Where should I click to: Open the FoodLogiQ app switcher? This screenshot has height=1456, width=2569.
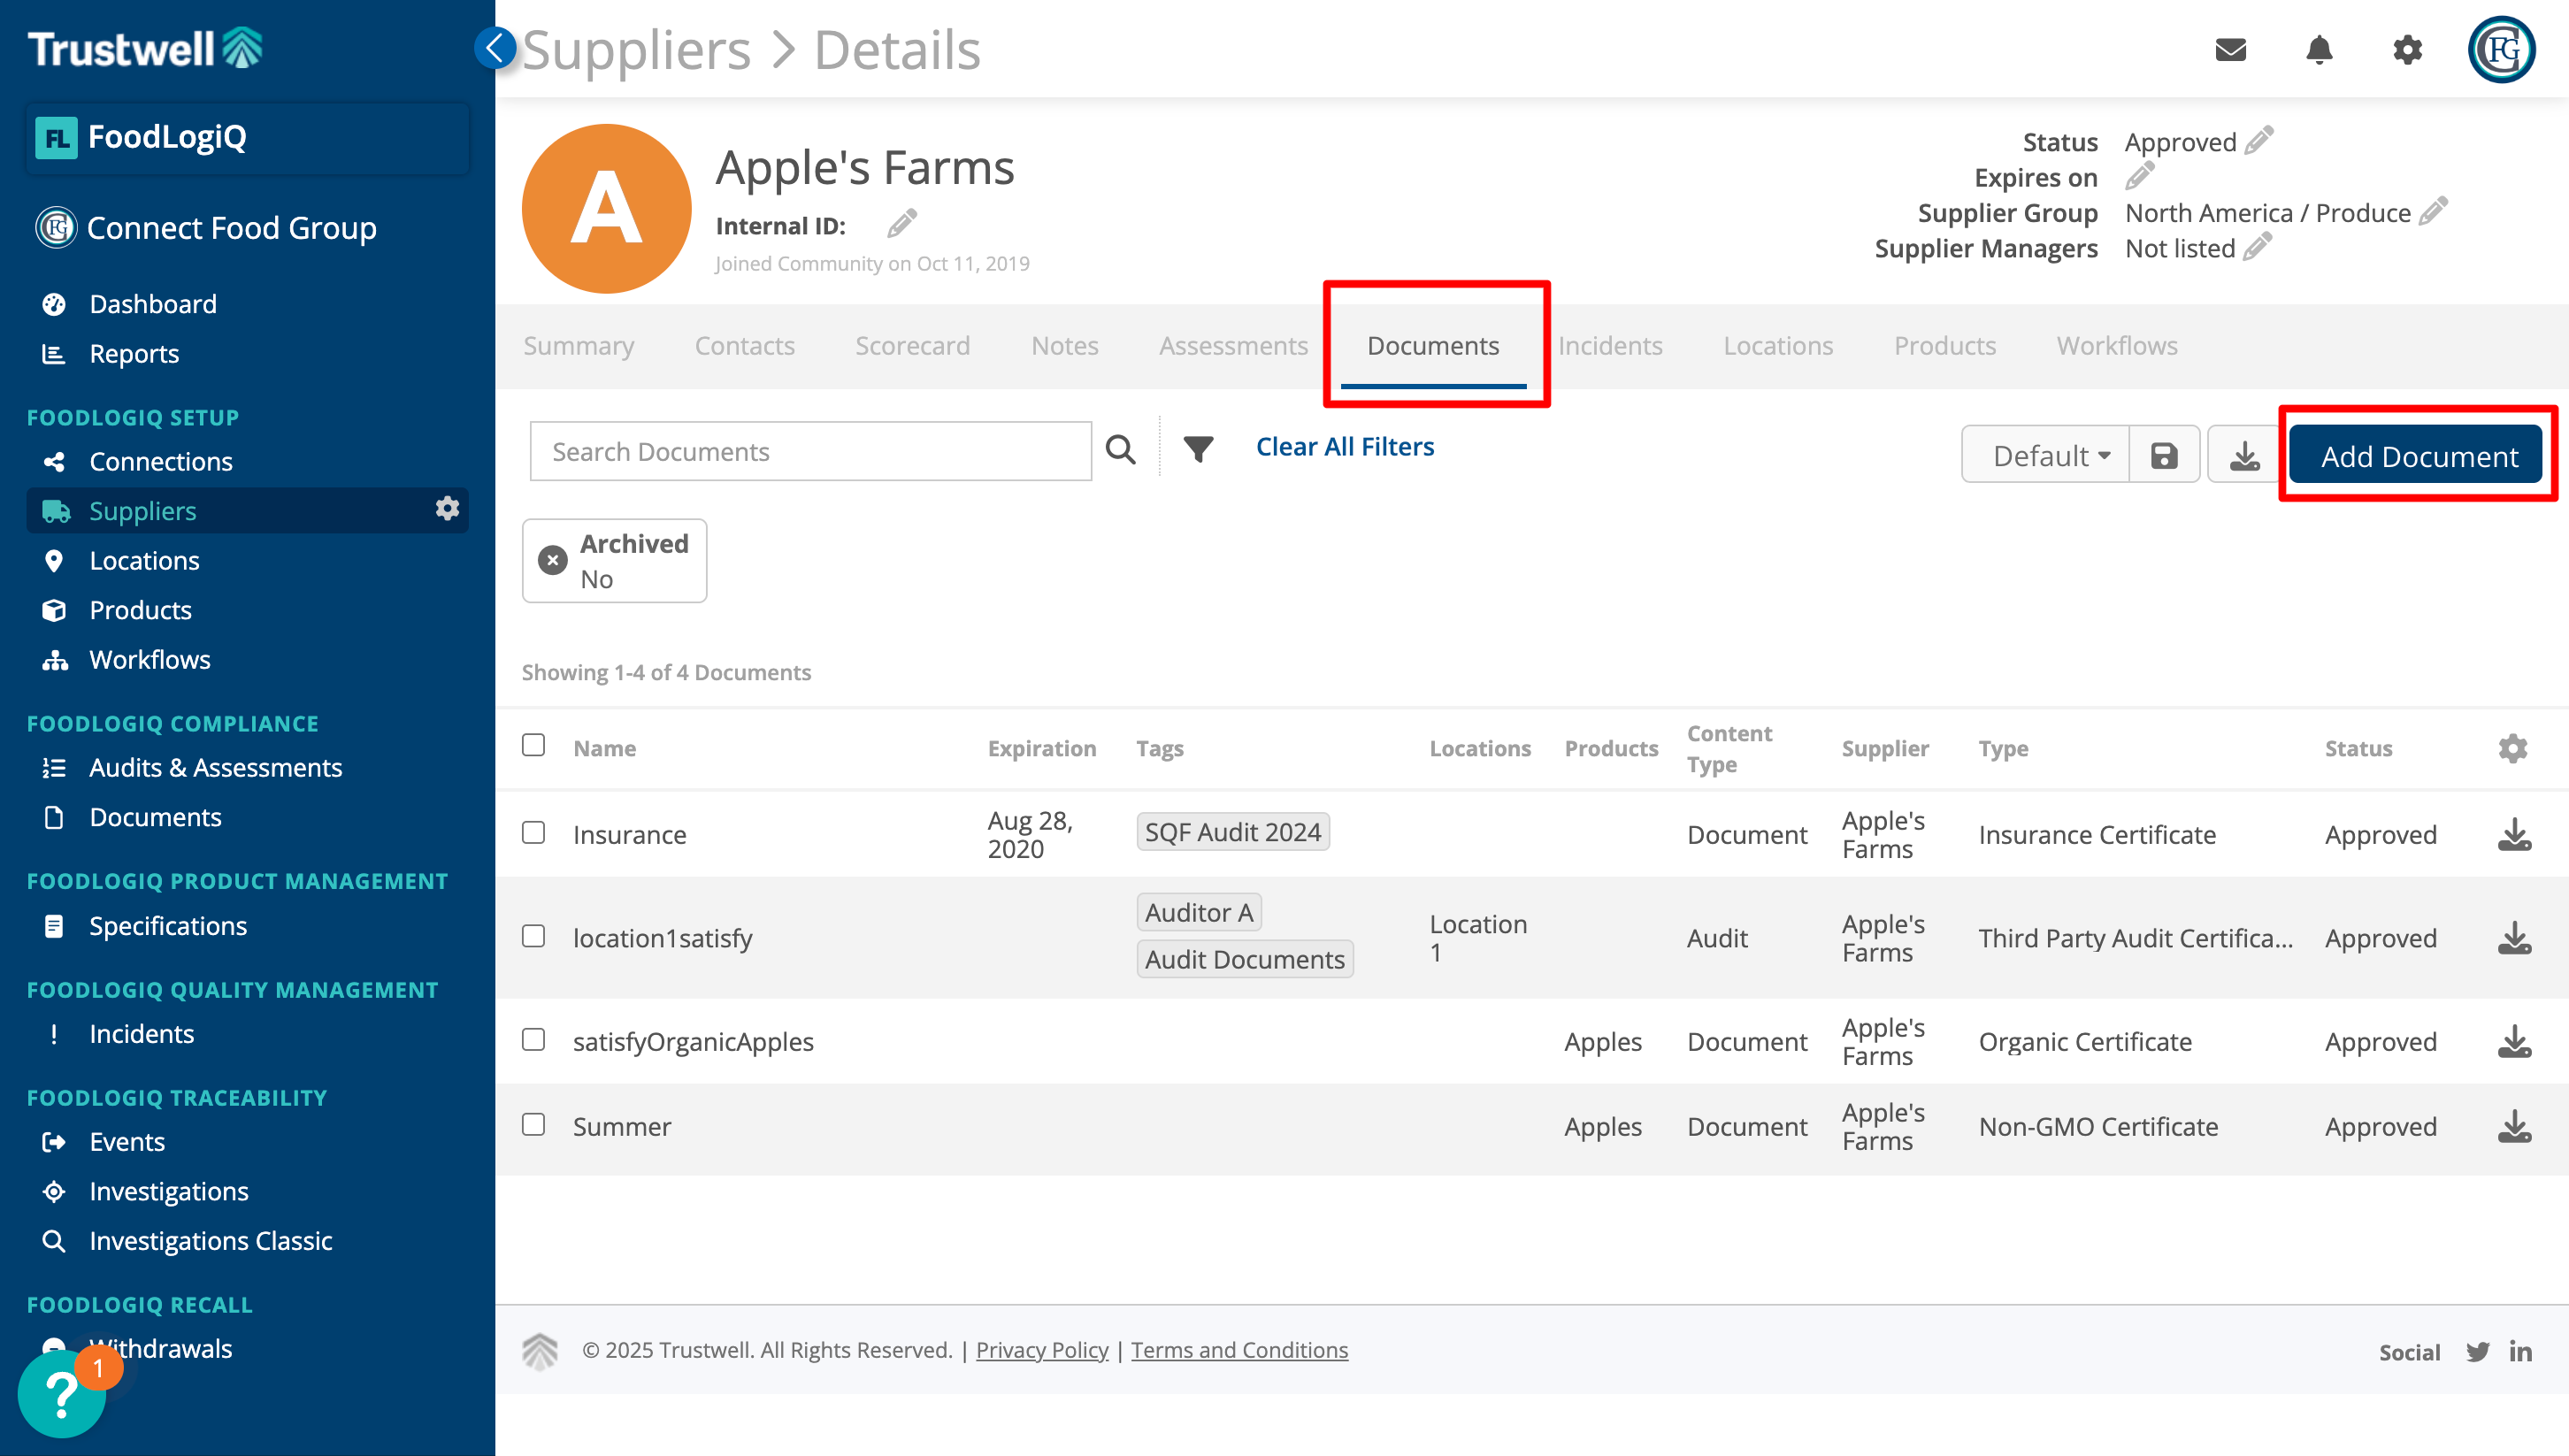(x=247, y=137)
